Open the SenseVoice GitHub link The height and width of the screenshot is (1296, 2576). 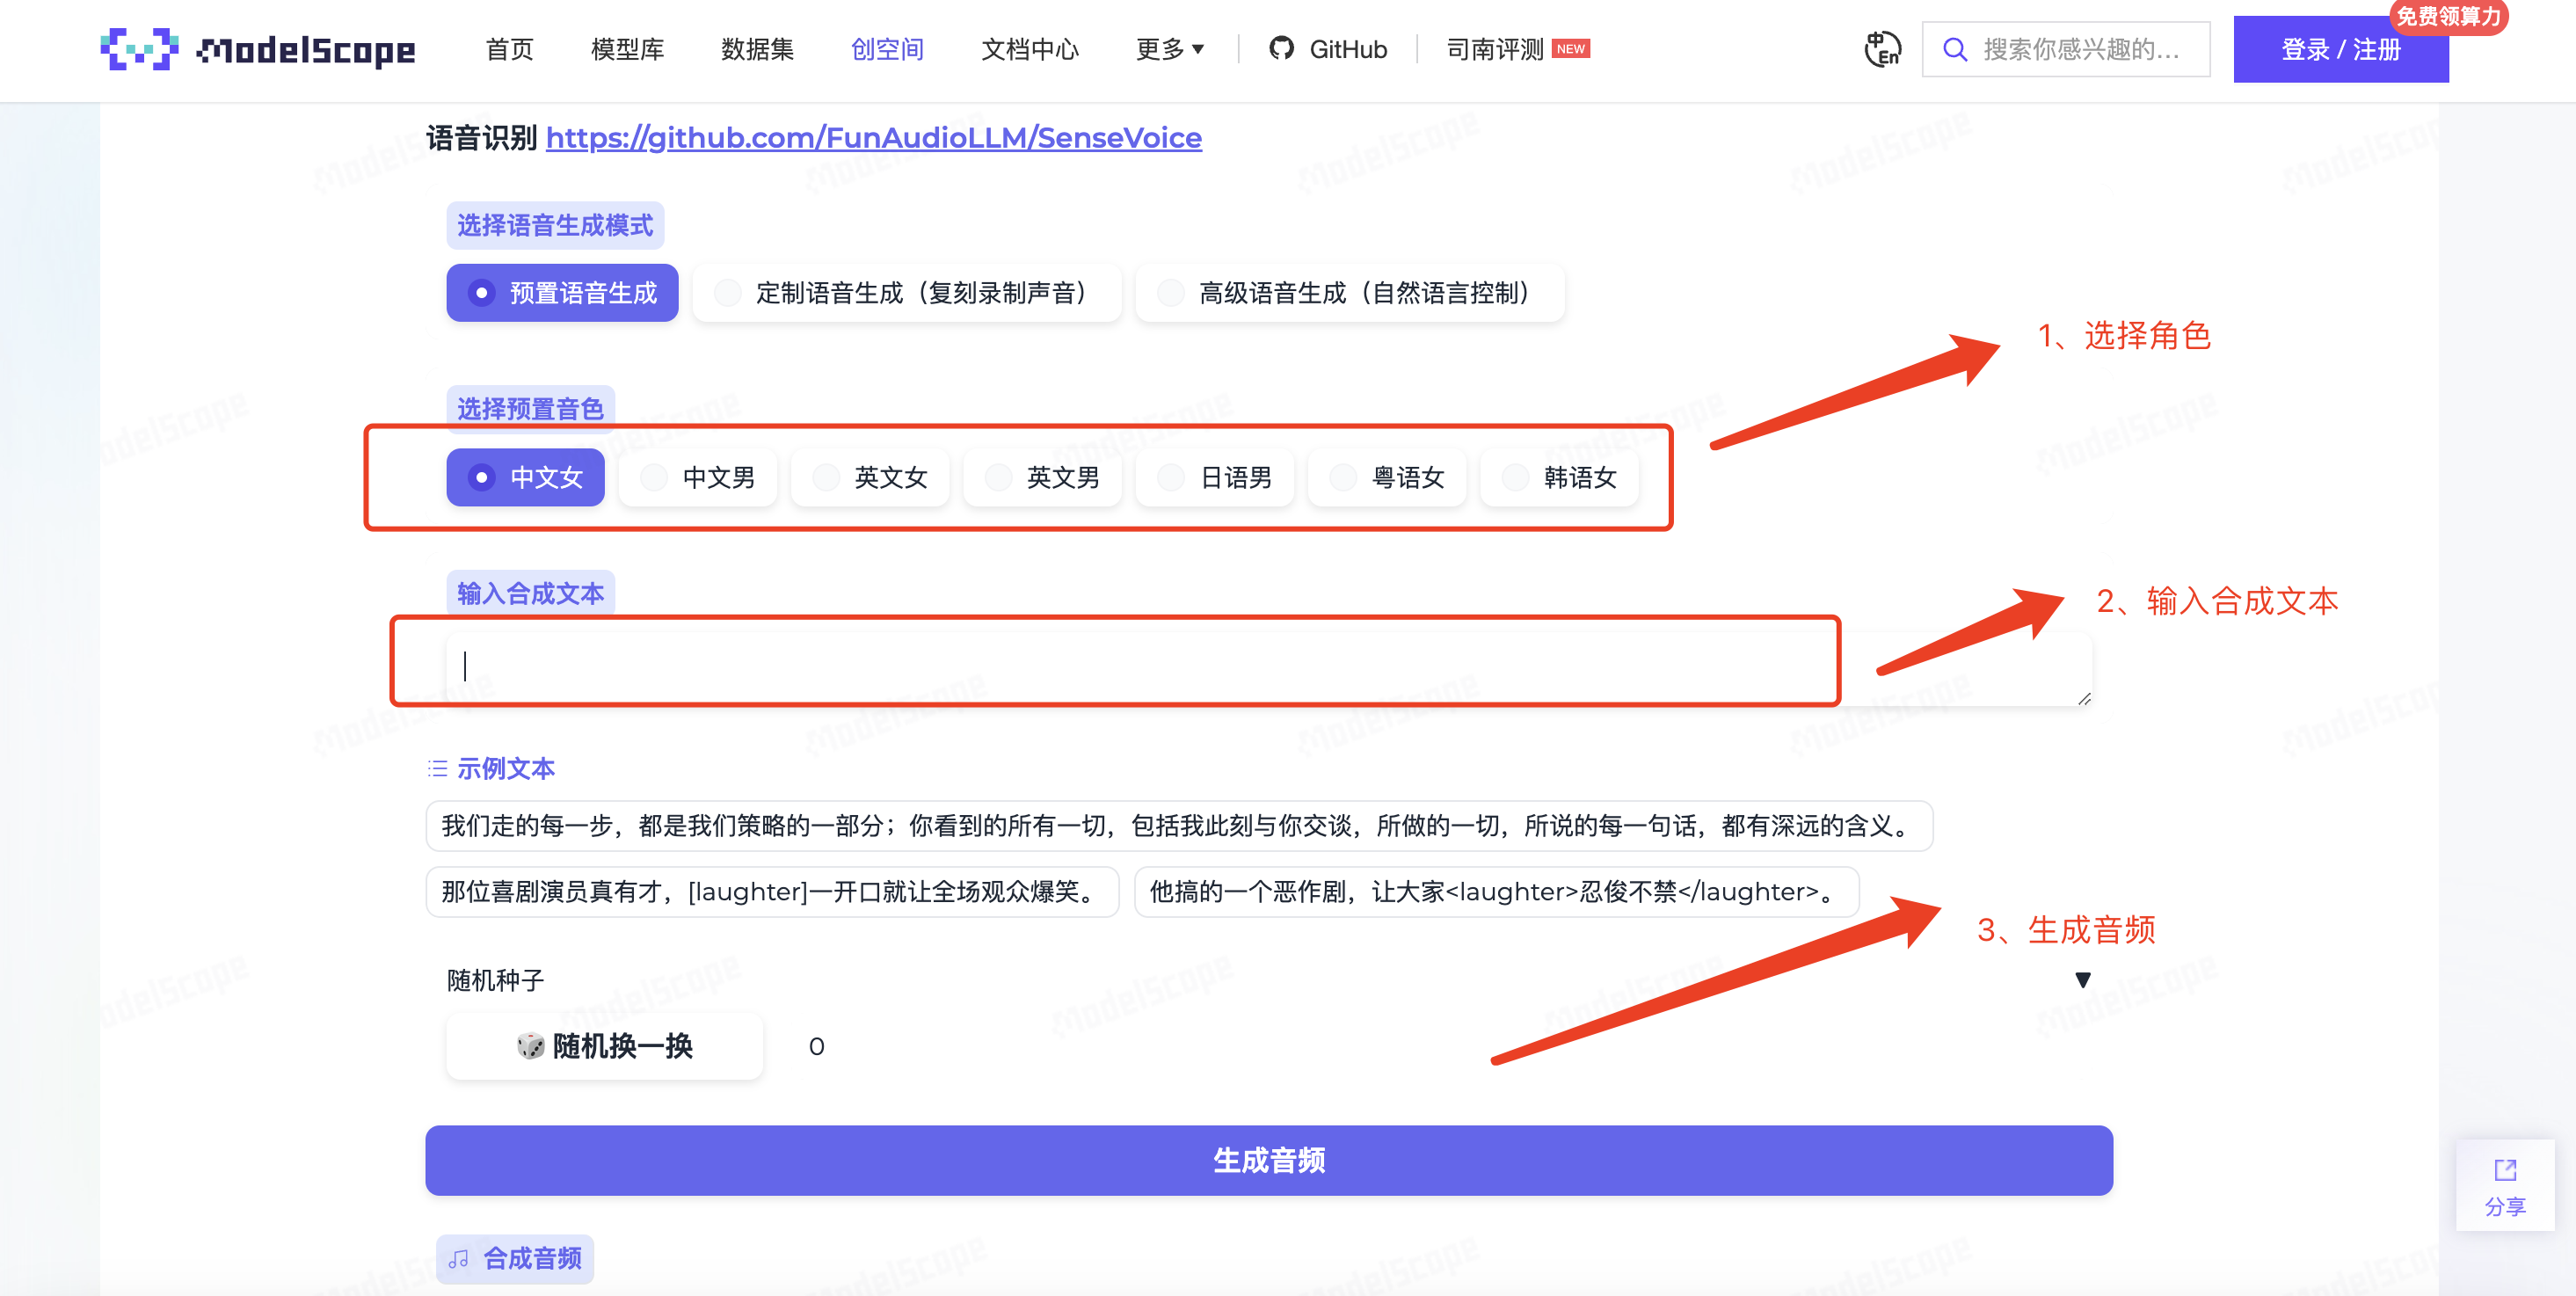pyautogui.click(x=873, y=137)
